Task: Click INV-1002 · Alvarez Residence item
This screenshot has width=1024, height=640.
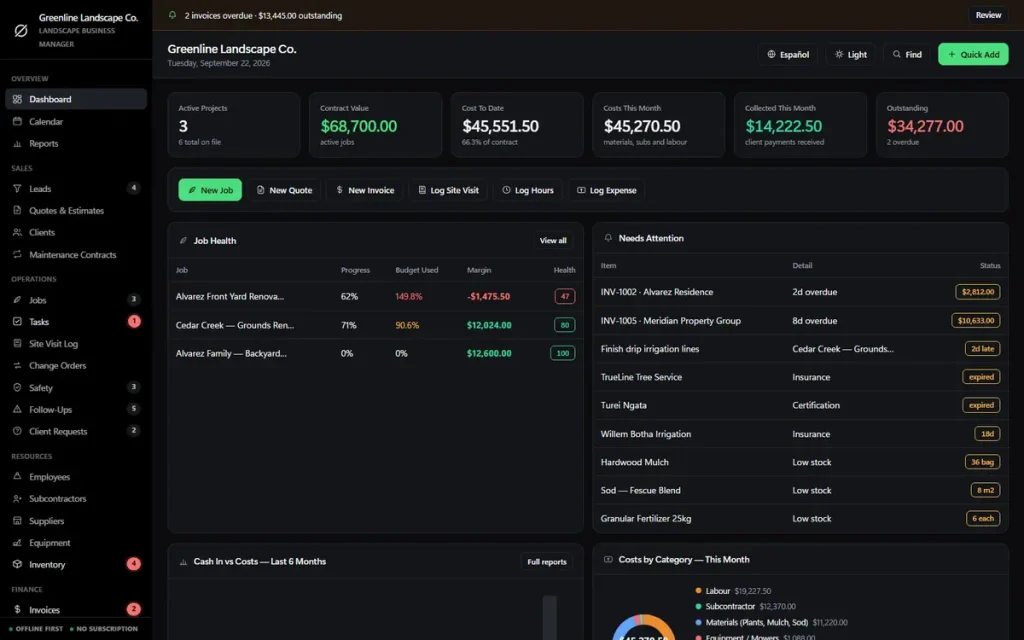Action: click(x=656, y=292)
